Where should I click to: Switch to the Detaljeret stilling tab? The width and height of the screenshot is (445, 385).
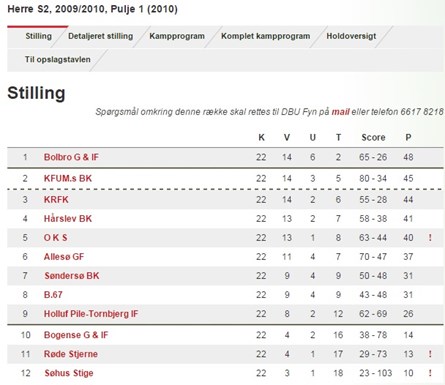[100, 36]
